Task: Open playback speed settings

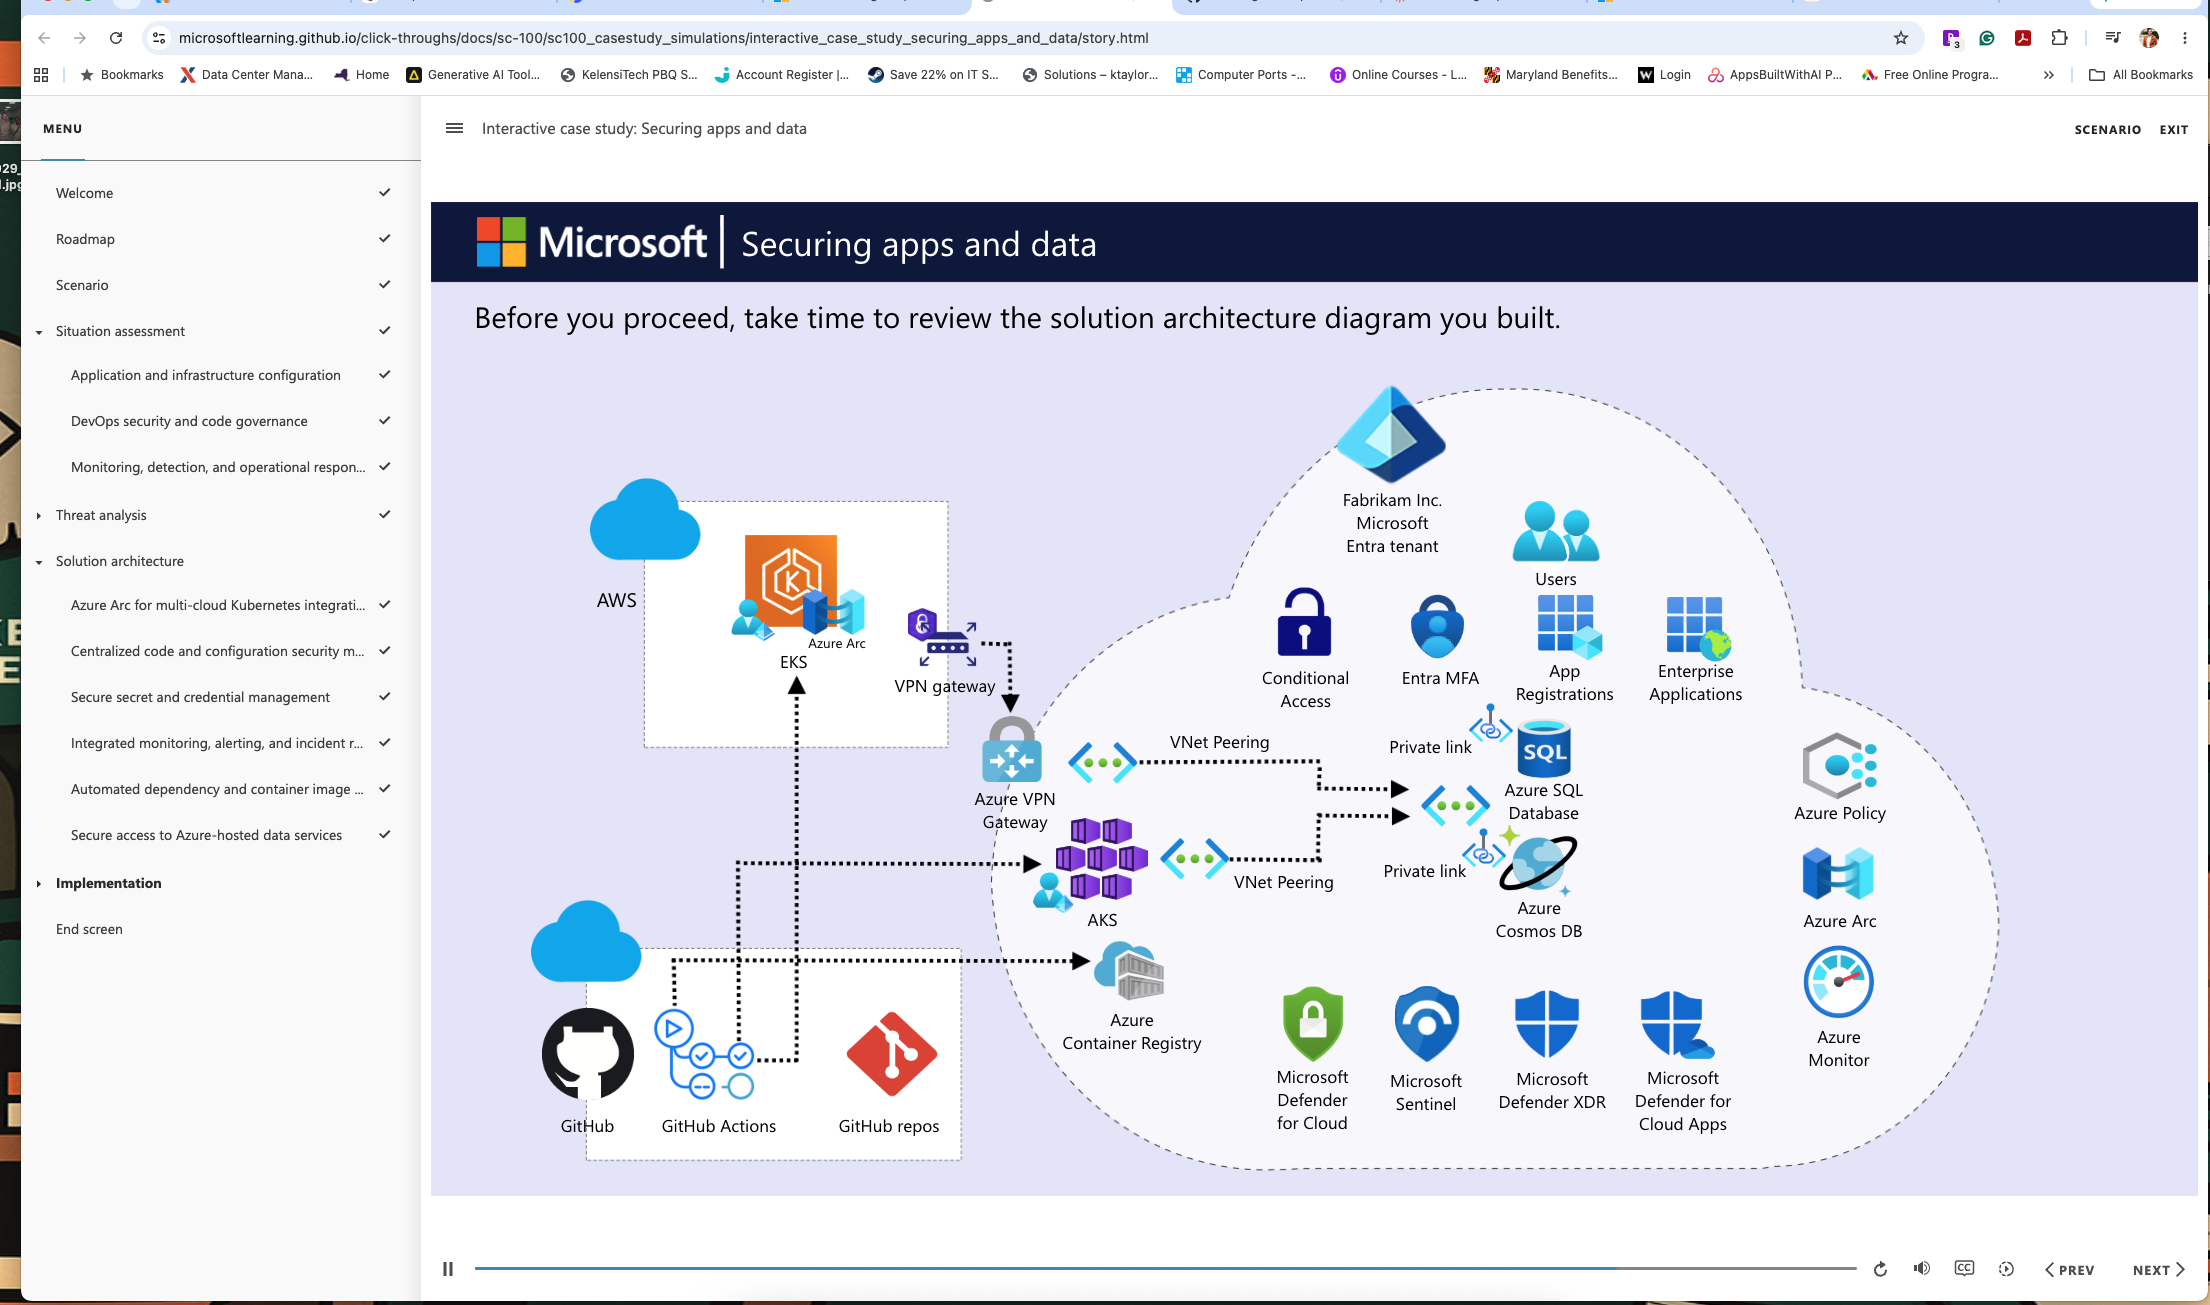Action: 2006,1269
